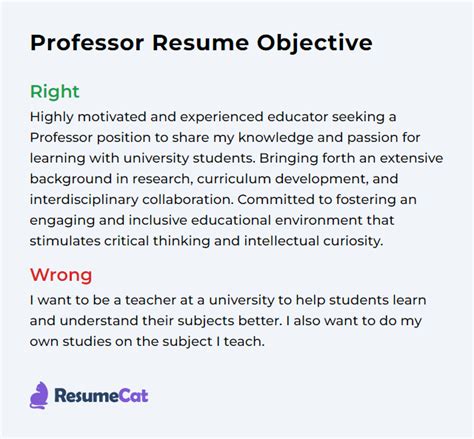Click the words 'intellectual curiosity' in the paragraph

[313, 241]
